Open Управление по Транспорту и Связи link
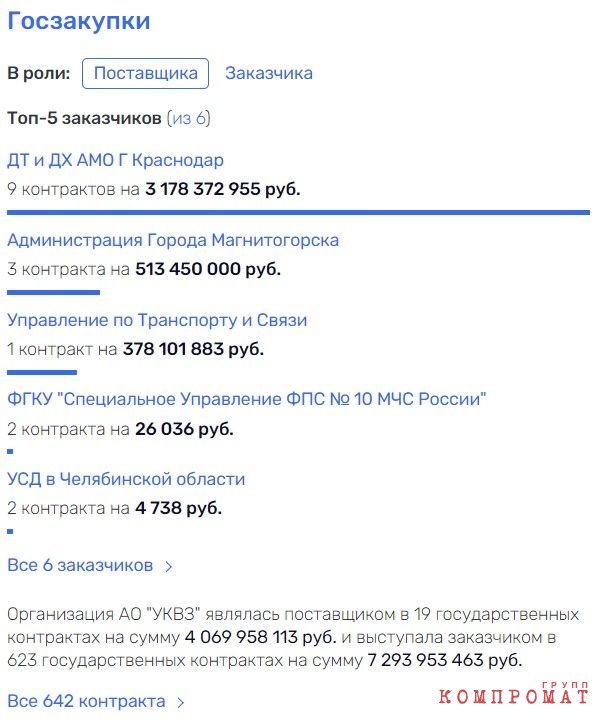Screen dimensions: 599x724 (157, 320)
